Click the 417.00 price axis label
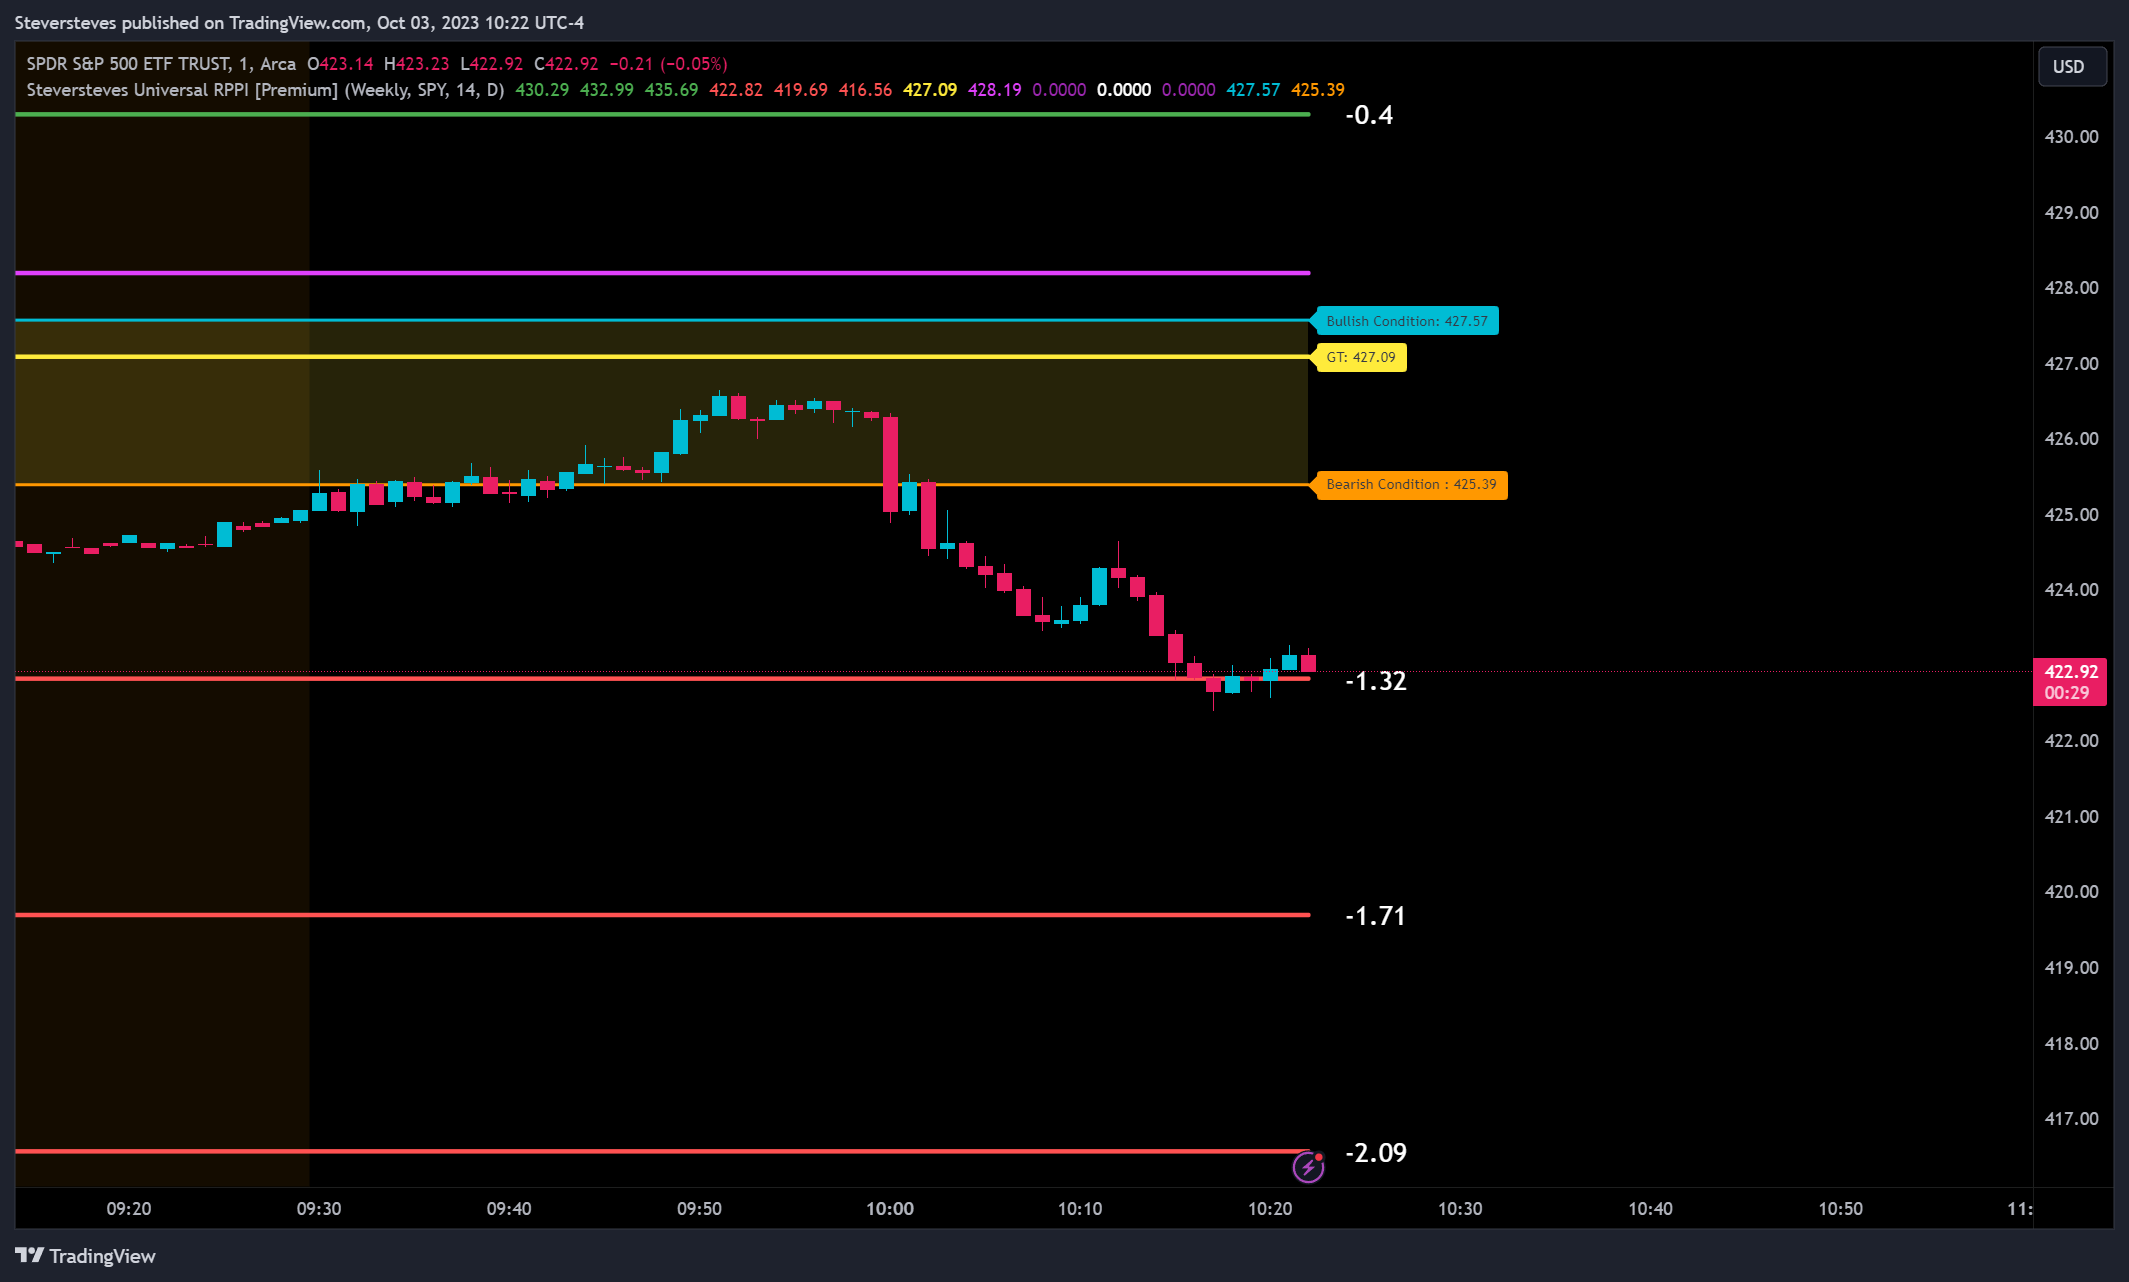Image resolution: width=2129 pixels, height=1282 pixels. coord(2071,1119)
